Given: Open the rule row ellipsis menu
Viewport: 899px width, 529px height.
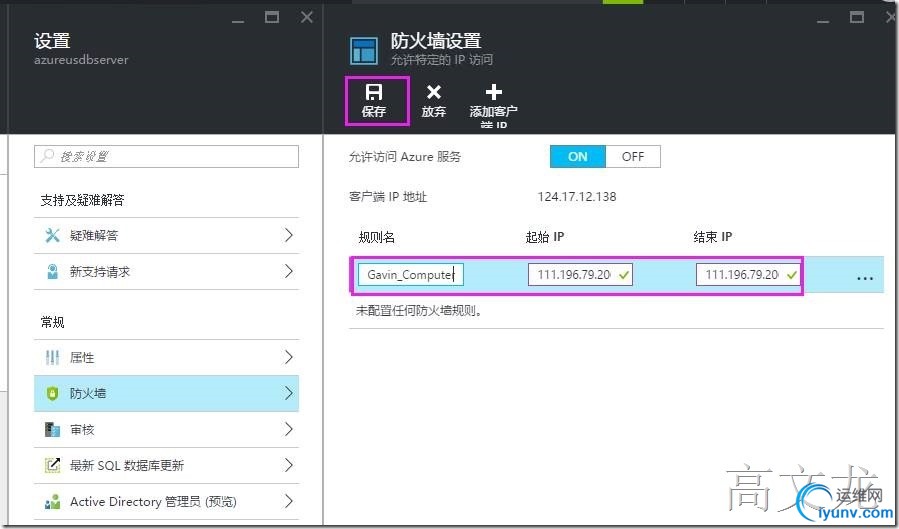Looking at the screenshot, I should pyautogui.click(x=865, y=278).
